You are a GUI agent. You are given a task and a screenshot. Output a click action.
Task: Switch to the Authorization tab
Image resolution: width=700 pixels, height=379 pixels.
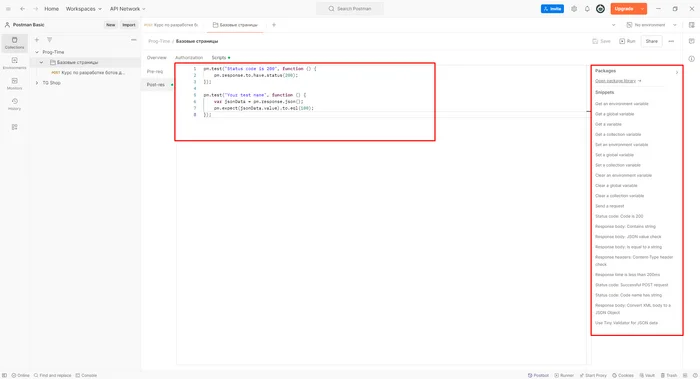(x=189, y=58)
